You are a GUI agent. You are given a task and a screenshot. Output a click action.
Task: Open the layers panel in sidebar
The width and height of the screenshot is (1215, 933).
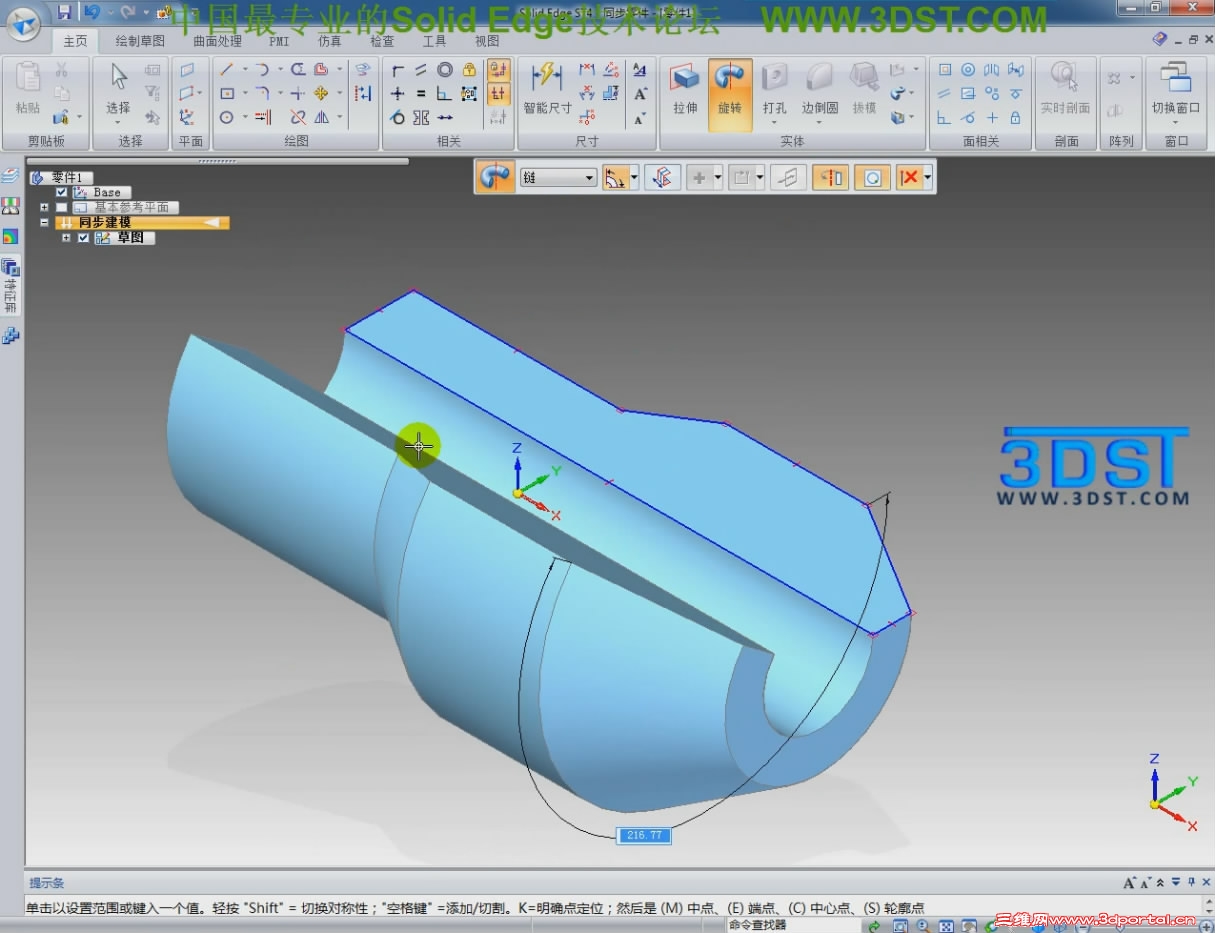tap(10, 177)
